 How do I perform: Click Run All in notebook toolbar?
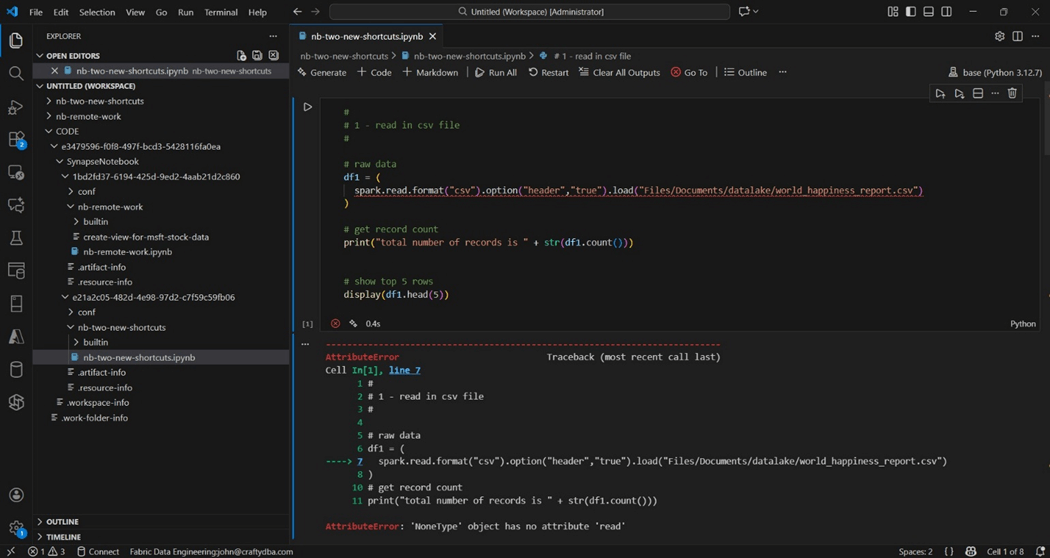tap(495, 72)
